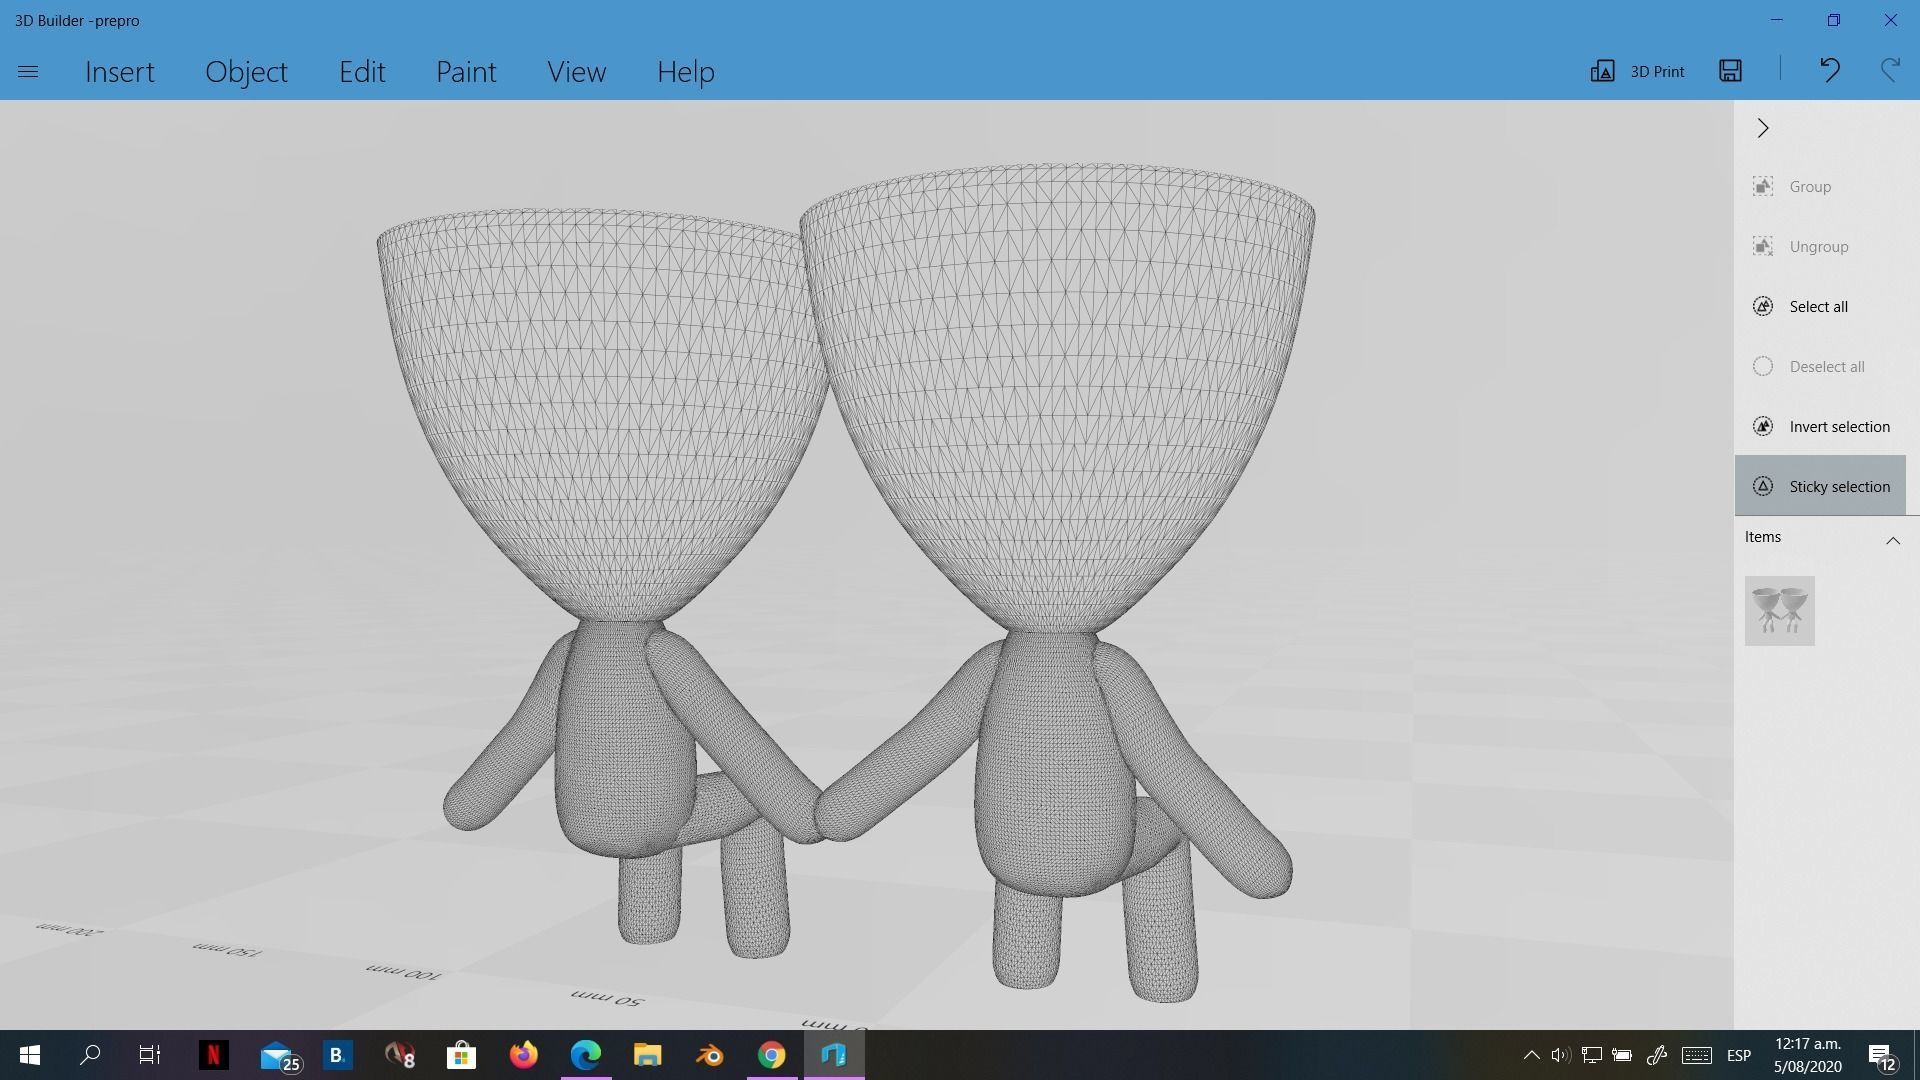Restore down the 3D Builder window
This screenshot has height=1080, width=1920.
click(1833, 20)
